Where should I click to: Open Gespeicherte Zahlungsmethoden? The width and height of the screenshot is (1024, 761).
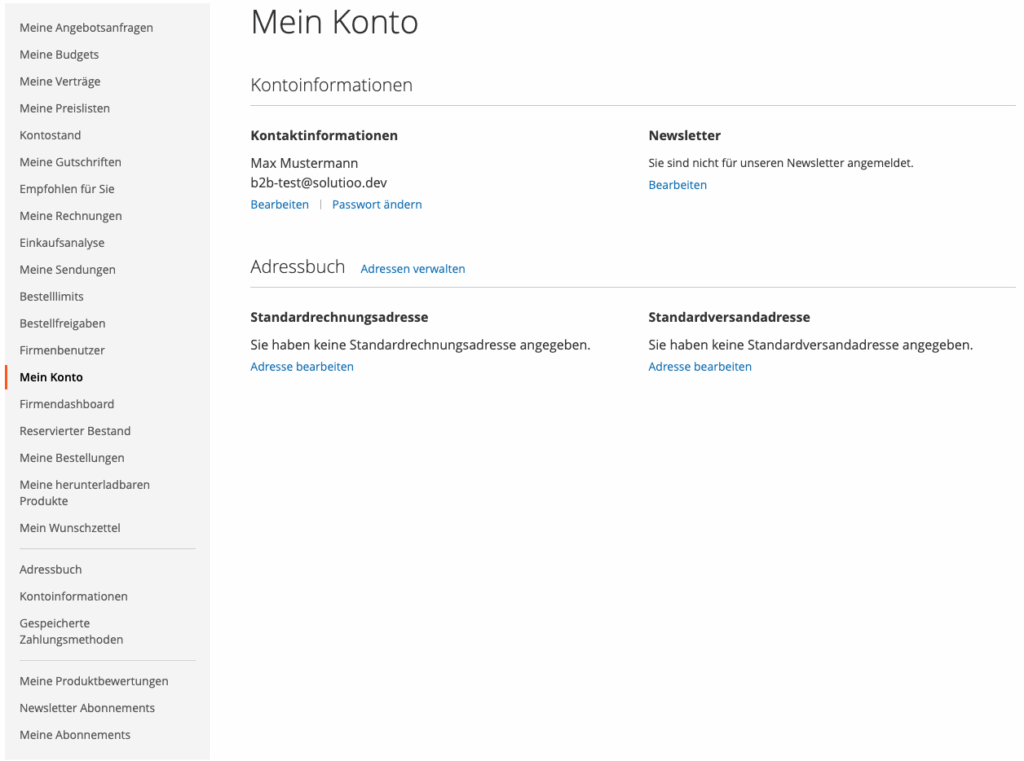(x=71, y=631)
